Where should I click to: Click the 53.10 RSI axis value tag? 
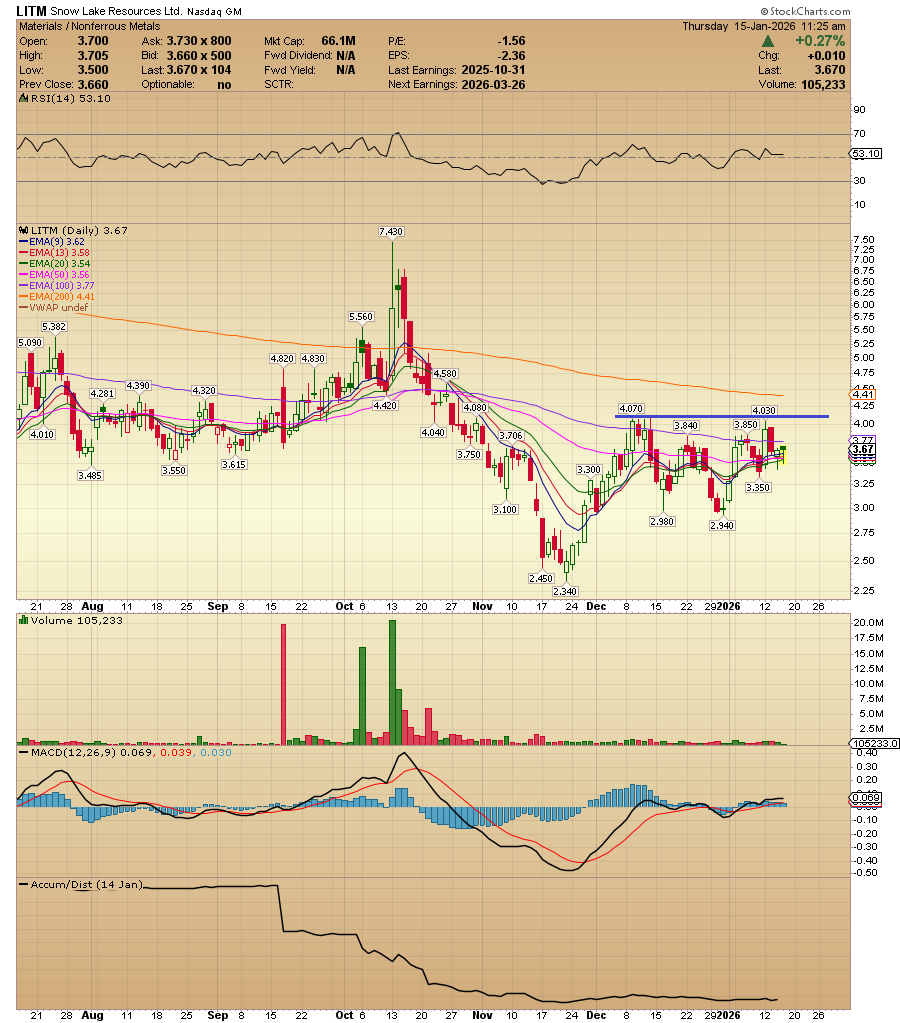(x=867, y=153)
